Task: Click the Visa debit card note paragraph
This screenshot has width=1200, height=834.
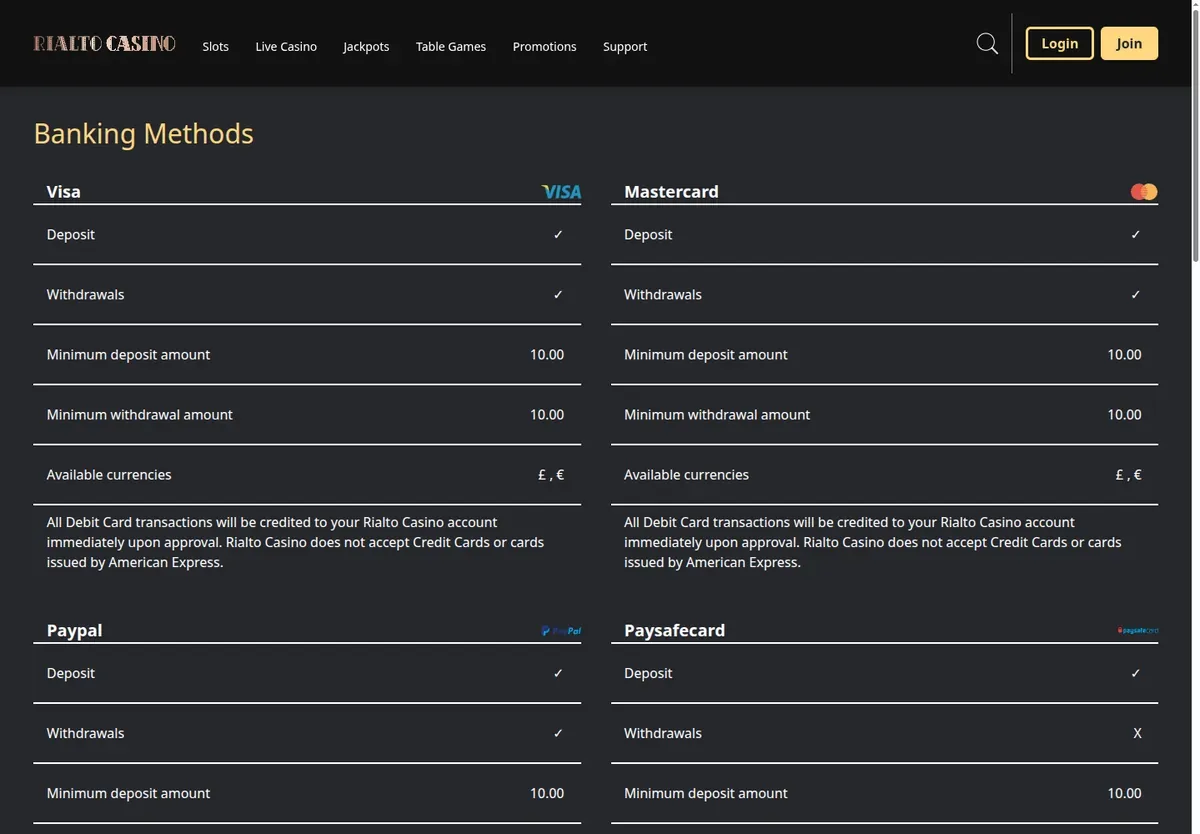Action: 295,542
